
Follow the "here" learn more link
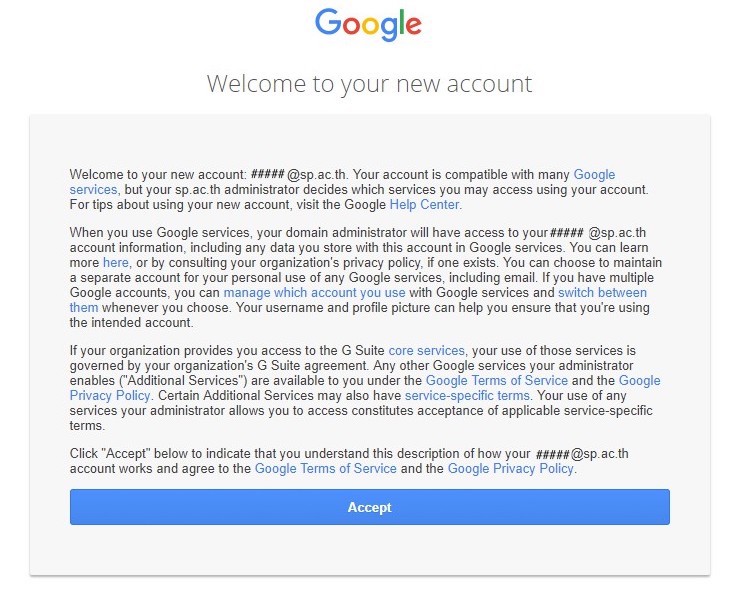pos(116,263)
